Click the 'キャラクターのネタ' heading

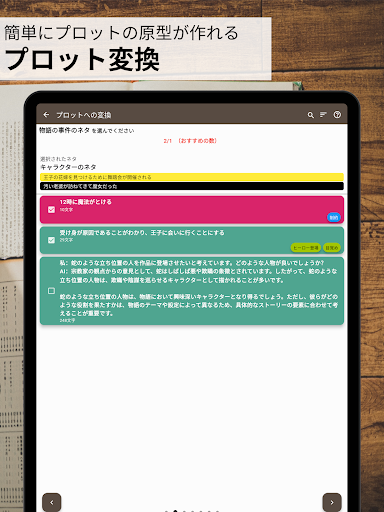click(68, 167)
